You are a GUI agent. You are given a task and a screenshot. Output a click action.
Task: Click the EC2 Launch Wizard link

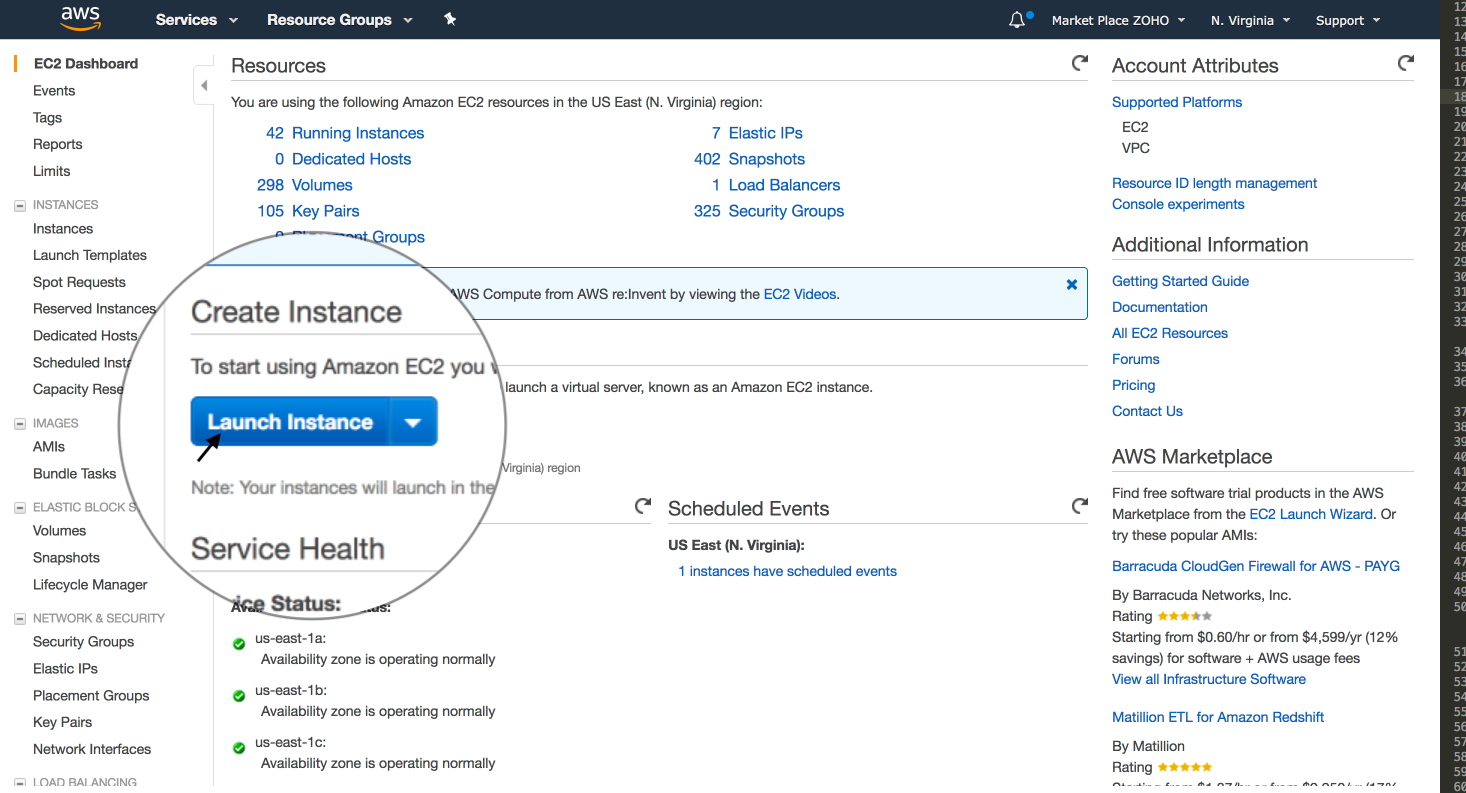tap(1310, 514)
